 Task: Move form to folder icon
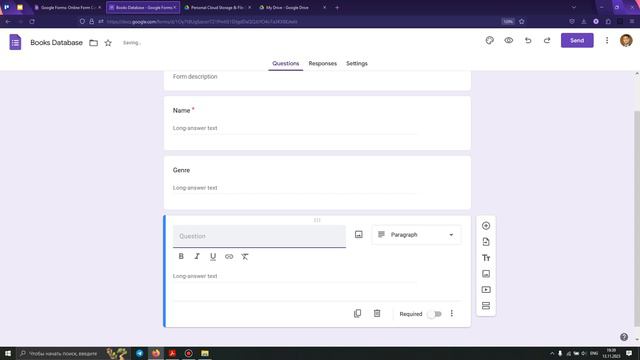tap(93, 43)
